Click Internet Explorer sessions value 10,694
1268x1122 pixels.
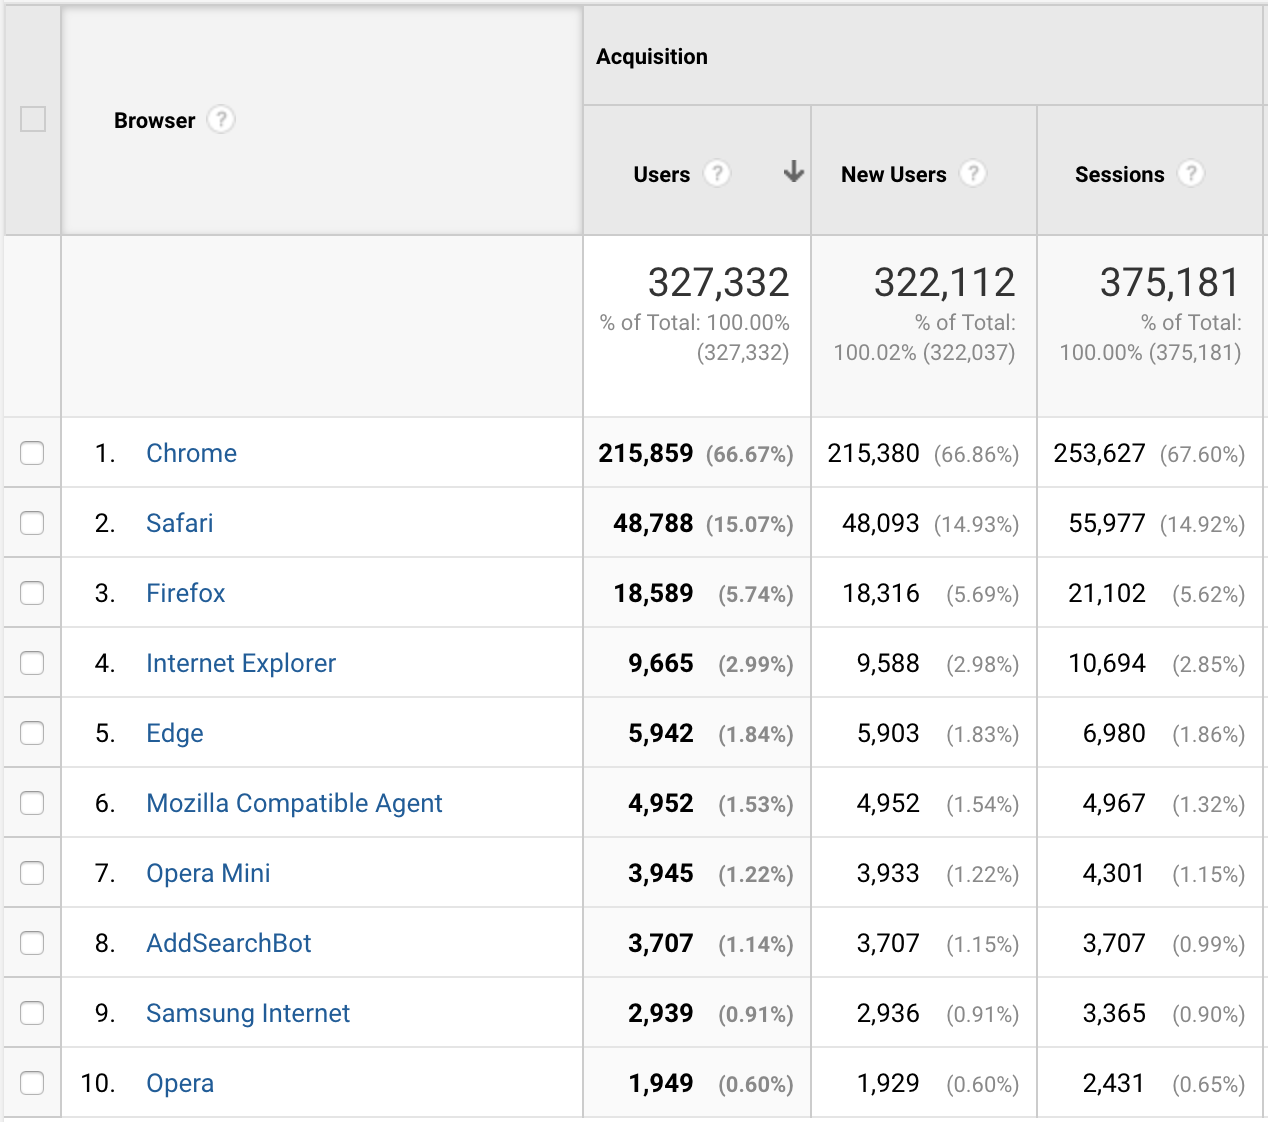coord(1107,663)
